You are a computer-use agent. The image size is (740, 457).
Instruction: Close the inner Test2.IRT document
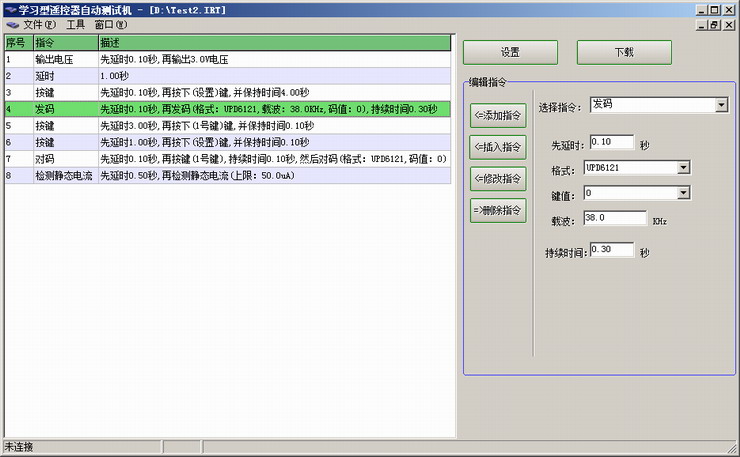coord(728,25)
